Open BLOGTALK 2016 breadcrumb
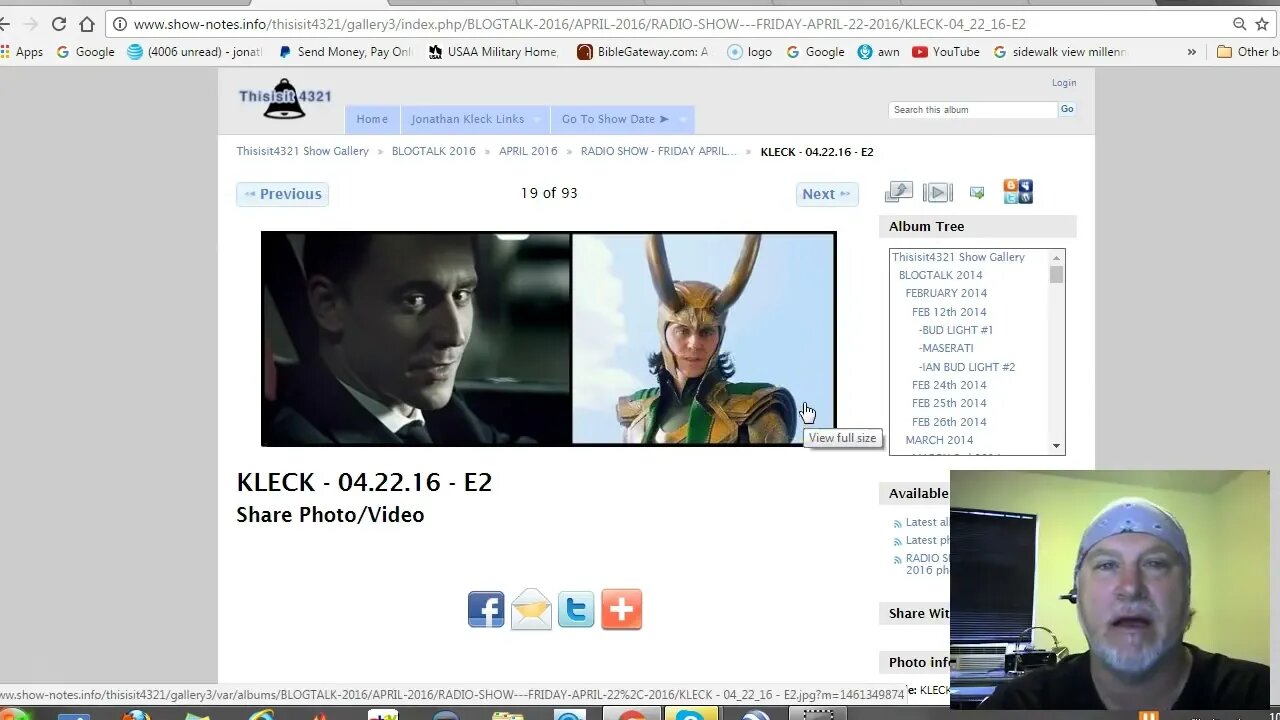This screenshot has height=720, width=1280. pos(434,152)
